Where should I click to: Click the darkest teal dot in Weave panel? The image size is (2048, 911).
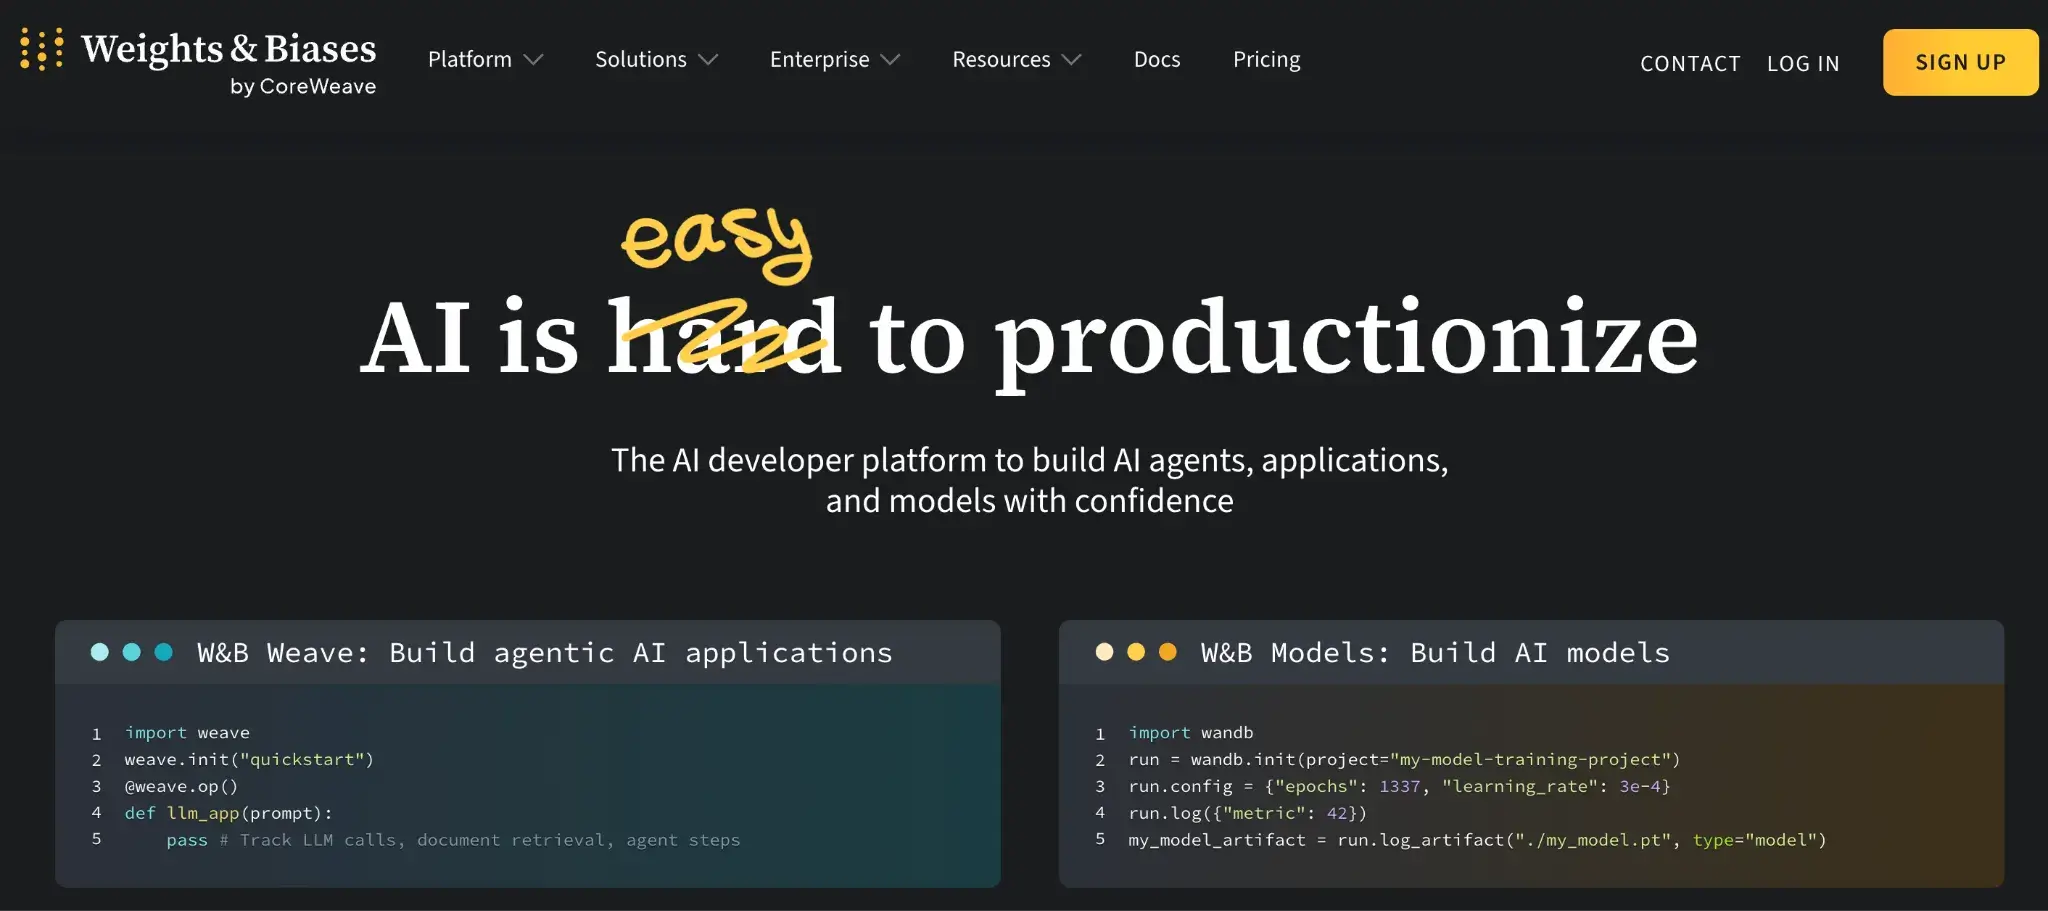[x=164, y=652]
